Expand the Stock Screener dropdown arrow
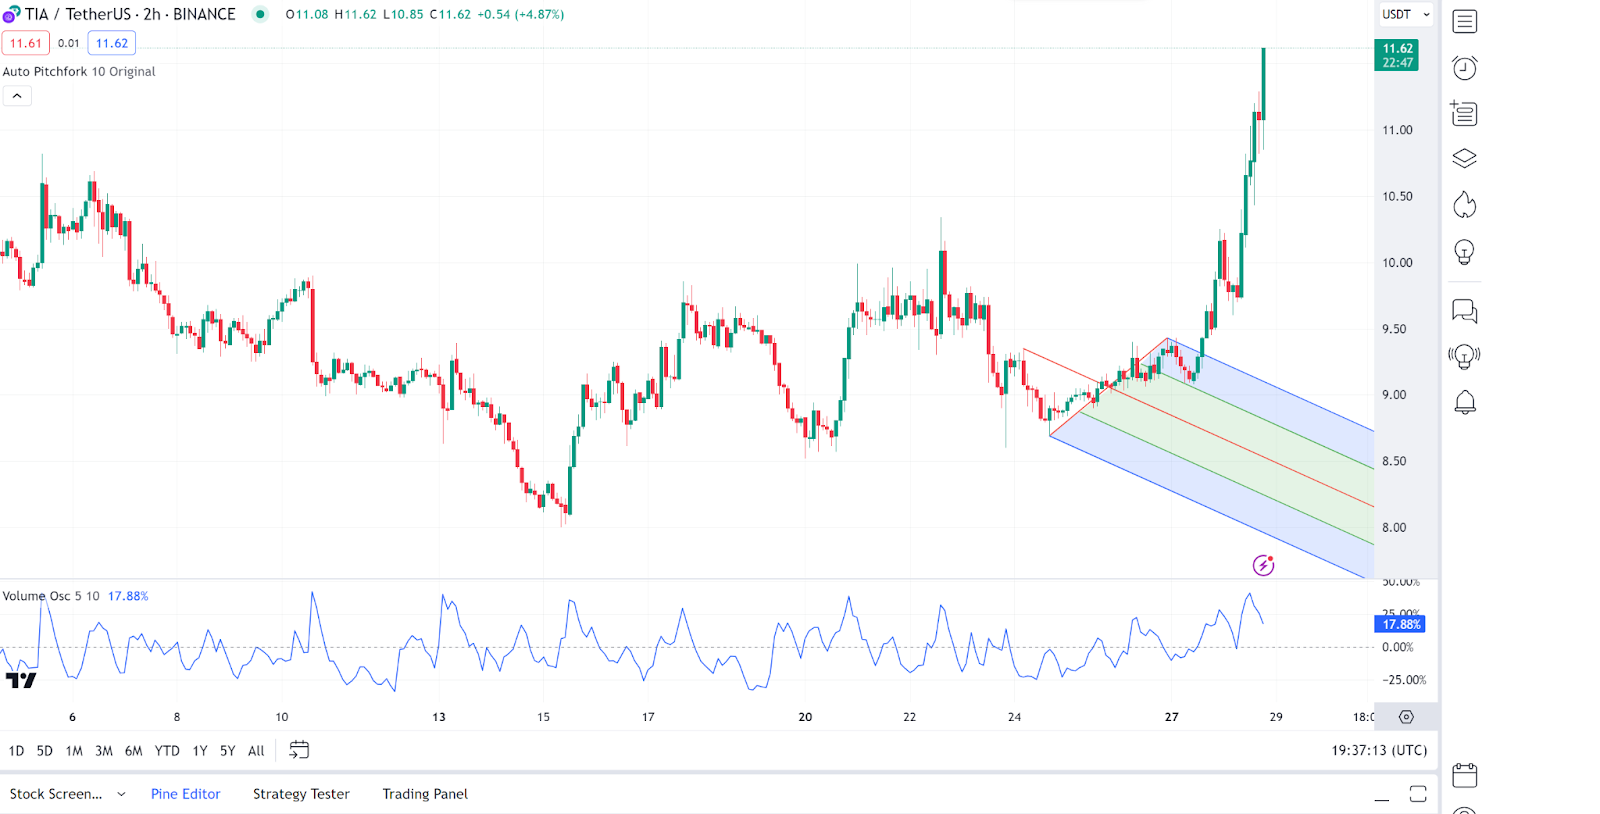The image size is (1600, 814). pyautogui.click(x=121, y=794)
